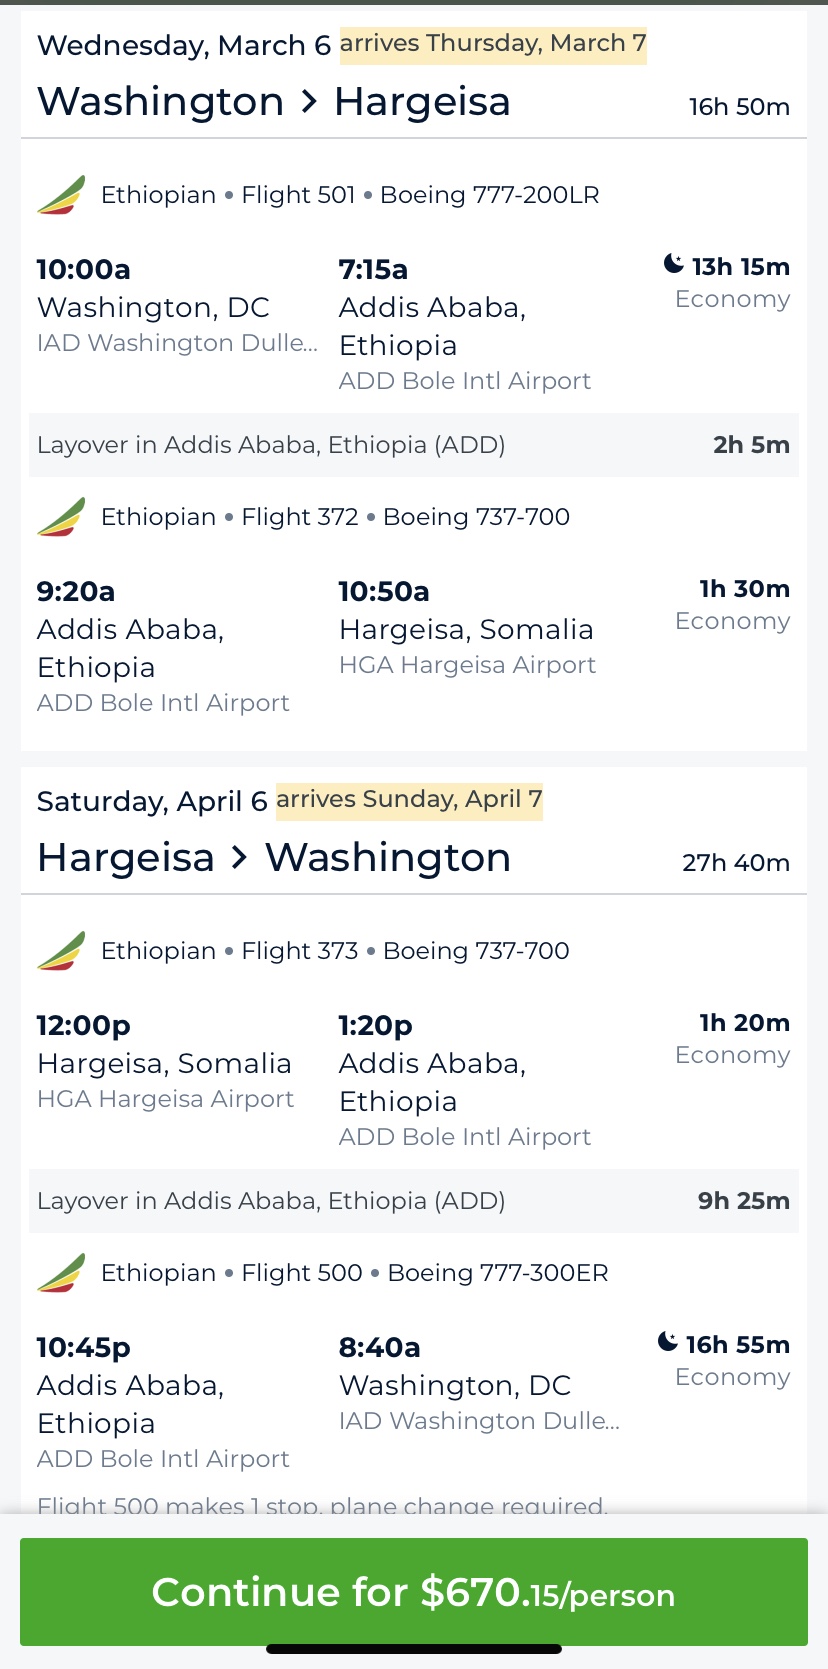828x1669 pixels.
Task: Tap the Ethiopian logo beside Flight 501
Action: click(61, 195)
